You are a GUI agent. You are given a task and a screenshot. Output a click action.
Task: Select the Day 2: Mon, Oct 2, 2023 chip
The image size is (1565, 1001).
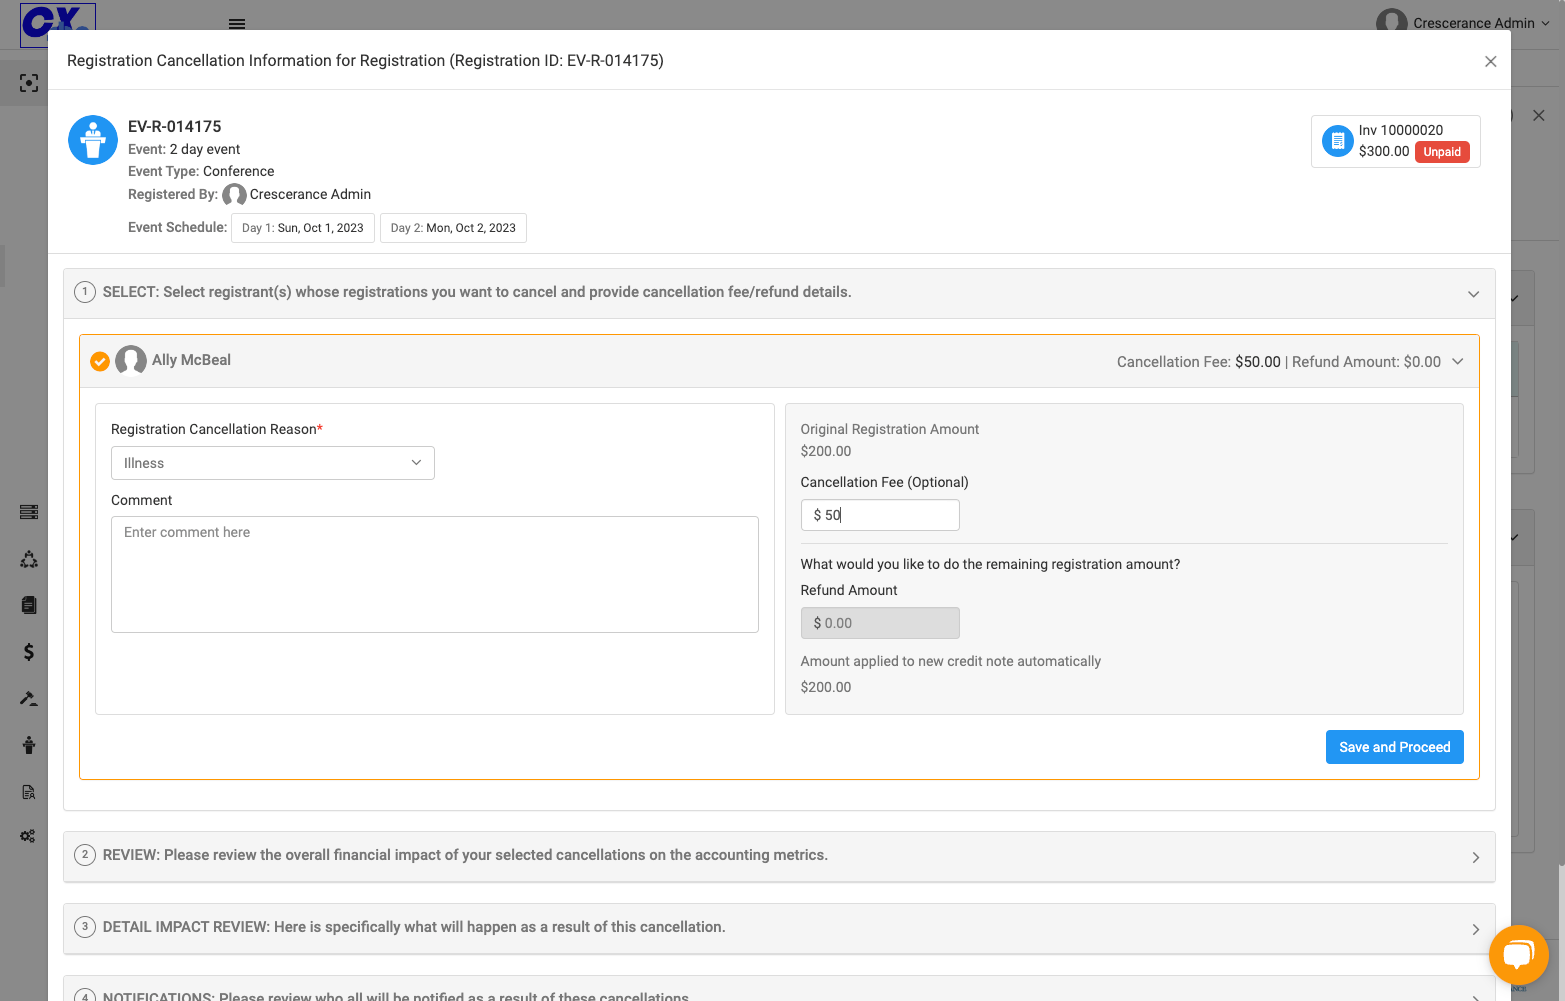tap(453, 228)
